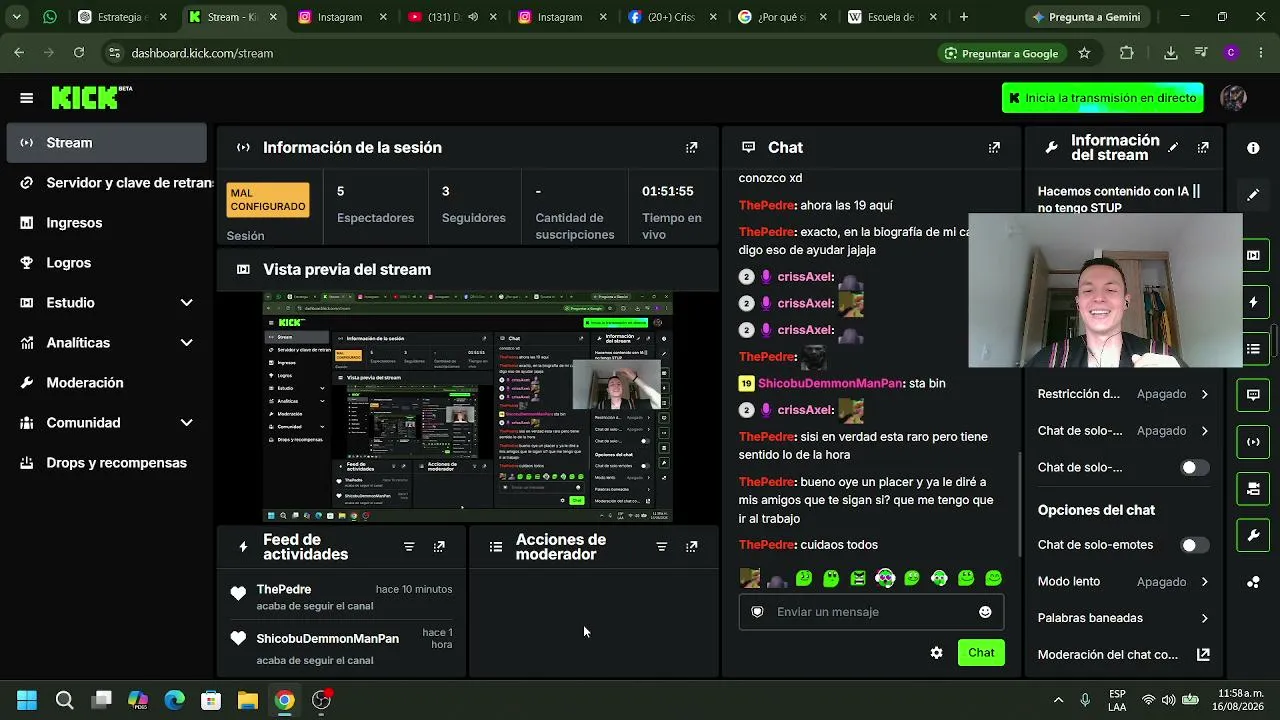Viewport: 1280px width, 720px height.
Task: Open Servidor y clave de retransmisión
Action: tap(112, 183)
